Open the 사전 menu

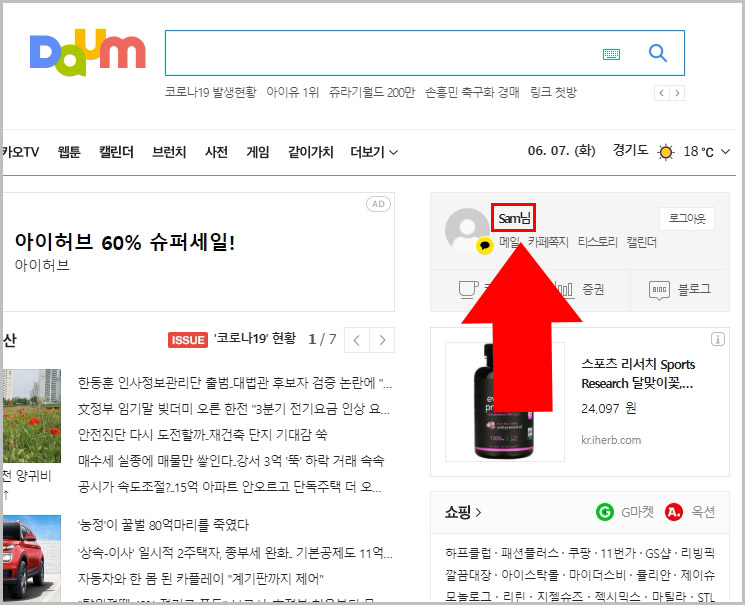(x=216, y=152)
